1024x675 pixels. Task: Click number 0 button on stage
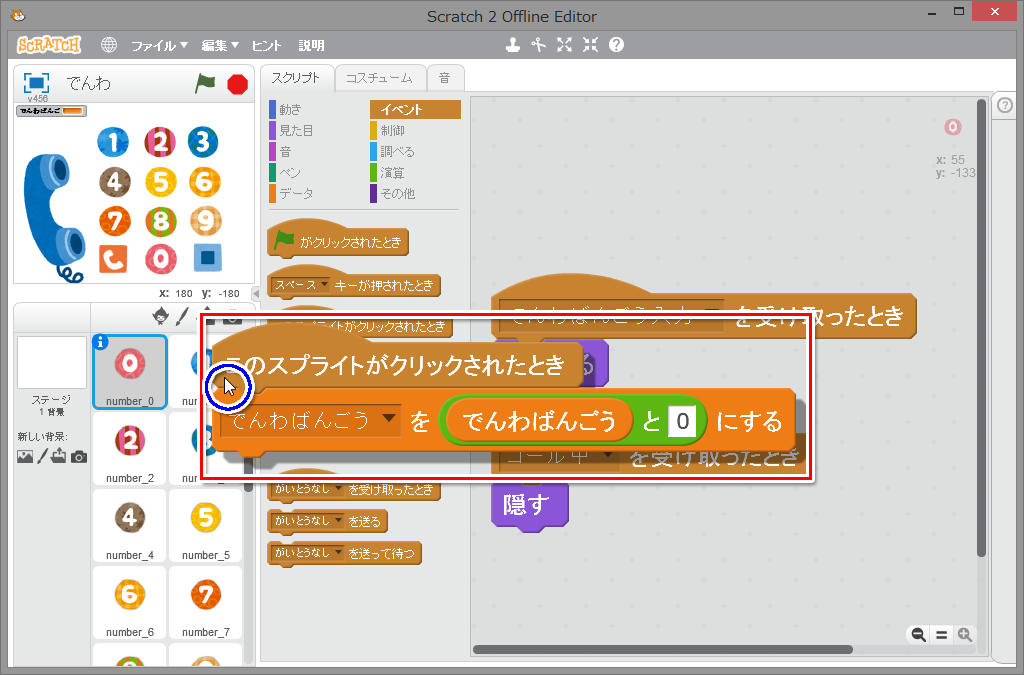coord(161,259)
